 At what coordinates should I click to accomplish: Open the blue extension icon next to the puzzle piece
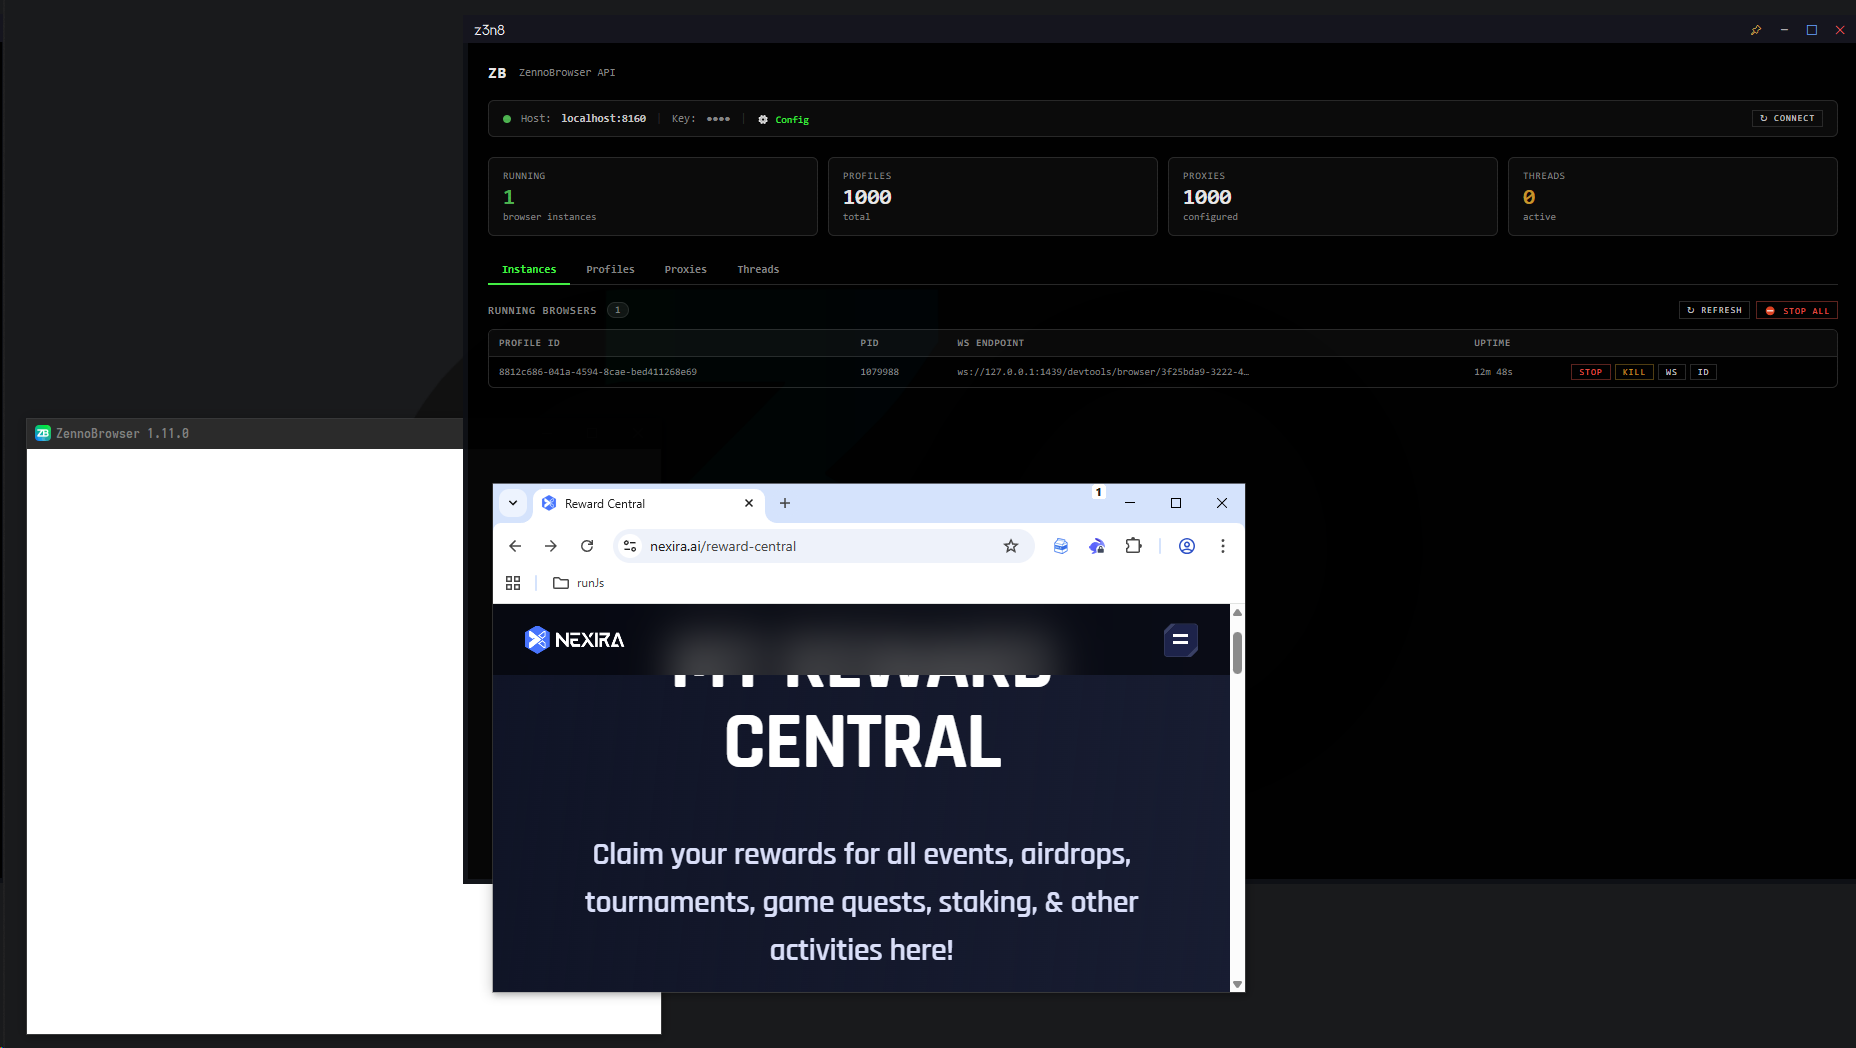(x=1097, y=546)
